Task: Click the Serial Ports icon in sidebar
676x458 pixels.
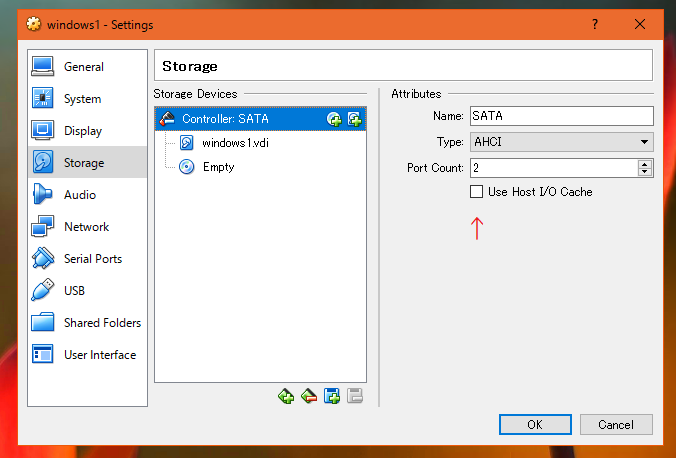Action: (x=43, y=258)
